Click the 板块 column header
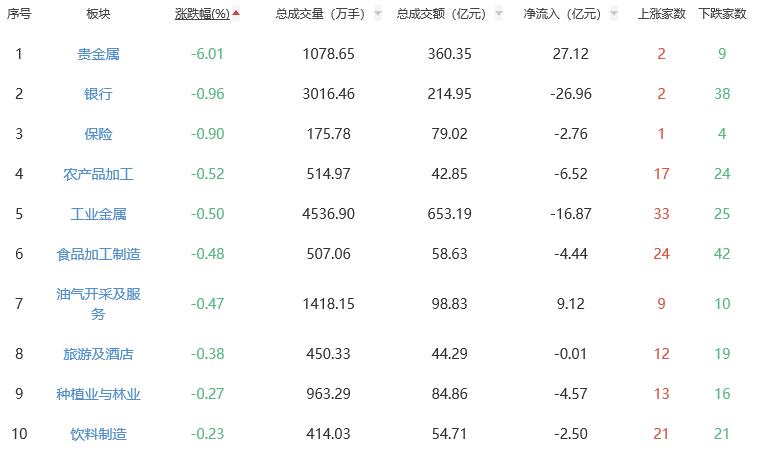Viewport: 758px width, 452px height. click(98, 14)
